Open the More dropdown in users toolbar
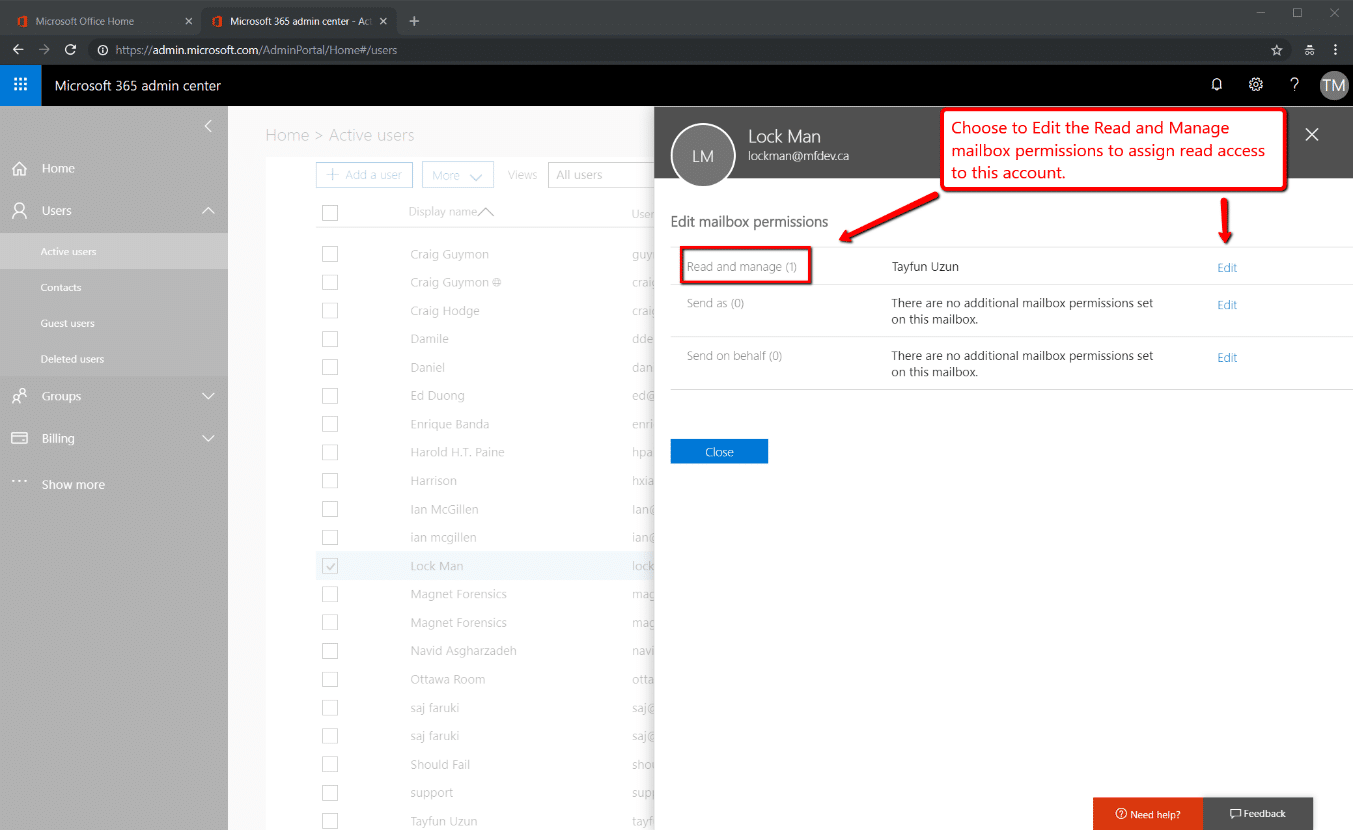Image resolution: width=1353 pixels, height=830 pixels. pyautogui.click(x=457, y=175)
